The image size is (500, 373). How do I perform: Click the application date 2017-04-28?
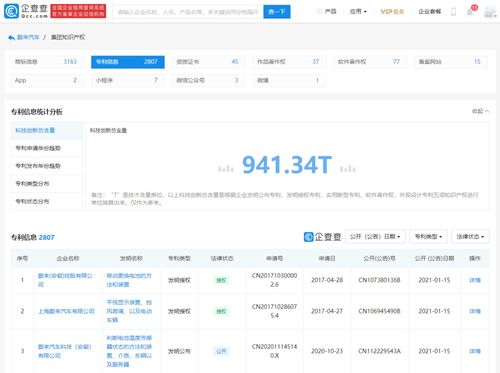tap(327, 280)
